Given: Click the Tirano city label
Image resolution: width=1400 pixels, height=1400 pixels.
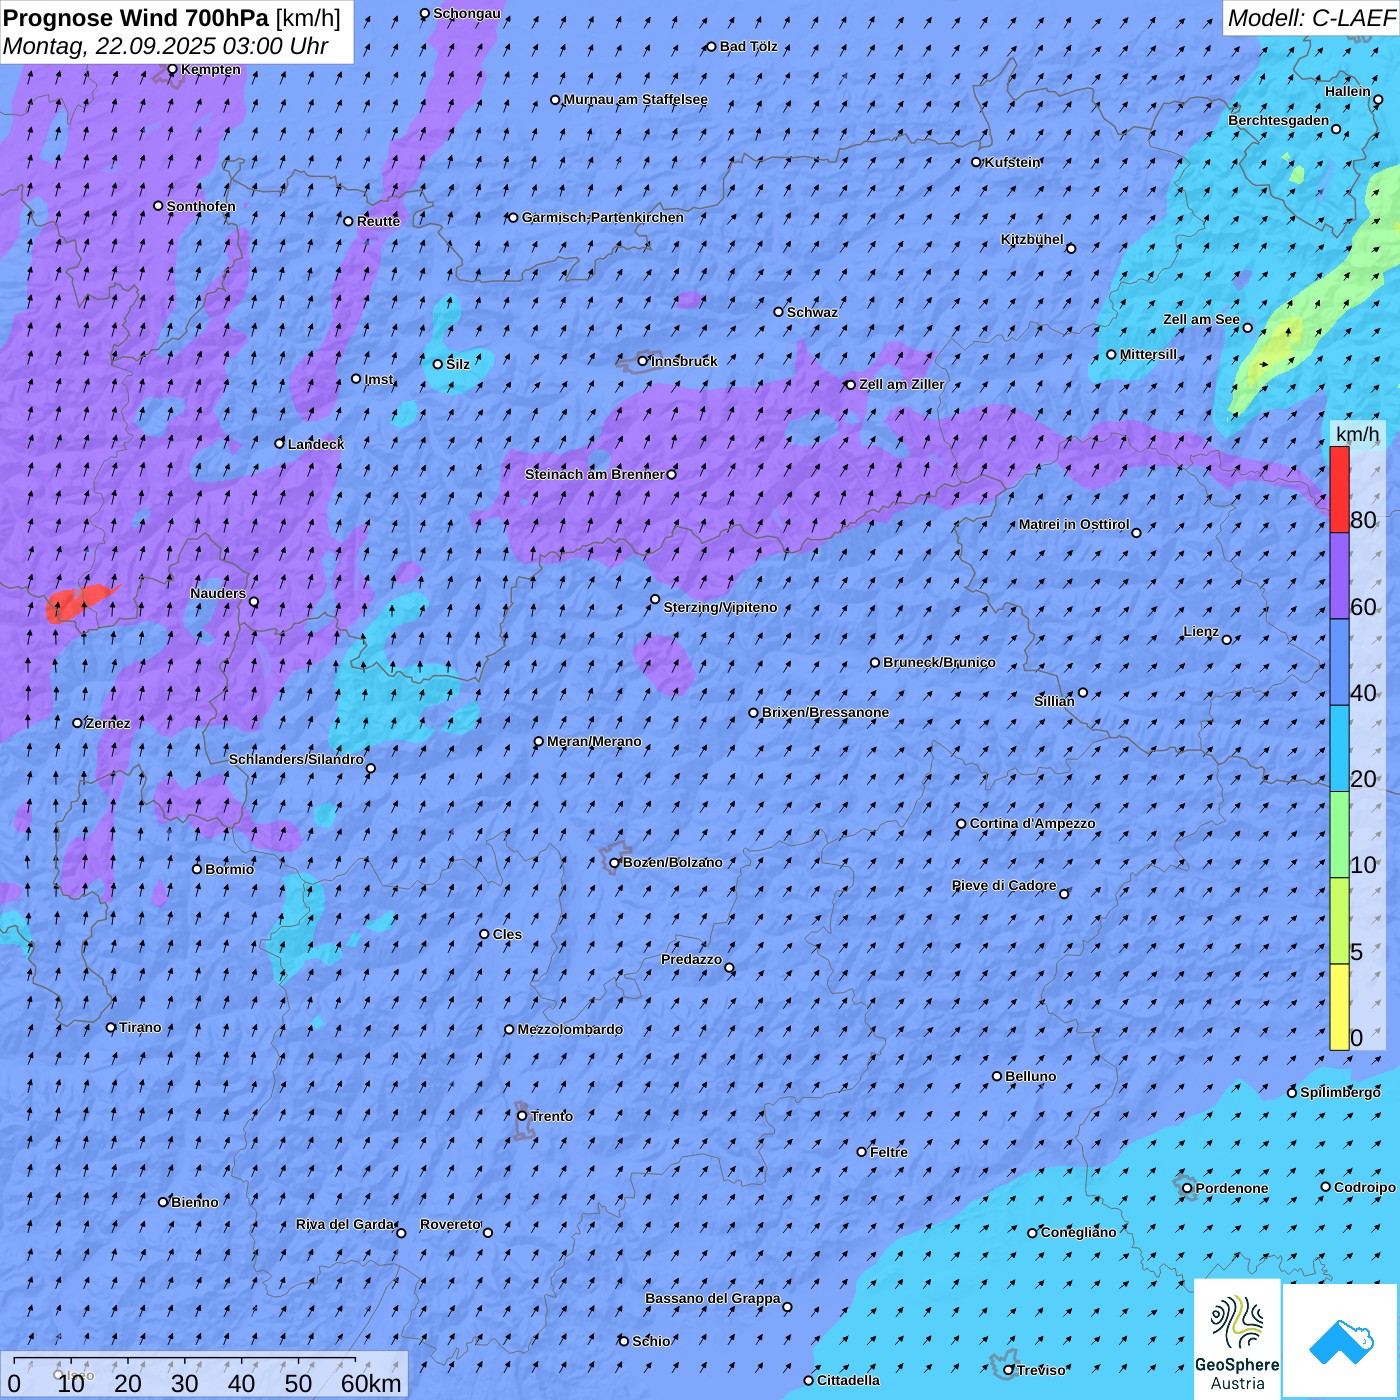Looking at the screenshot, I should 140,1027.
